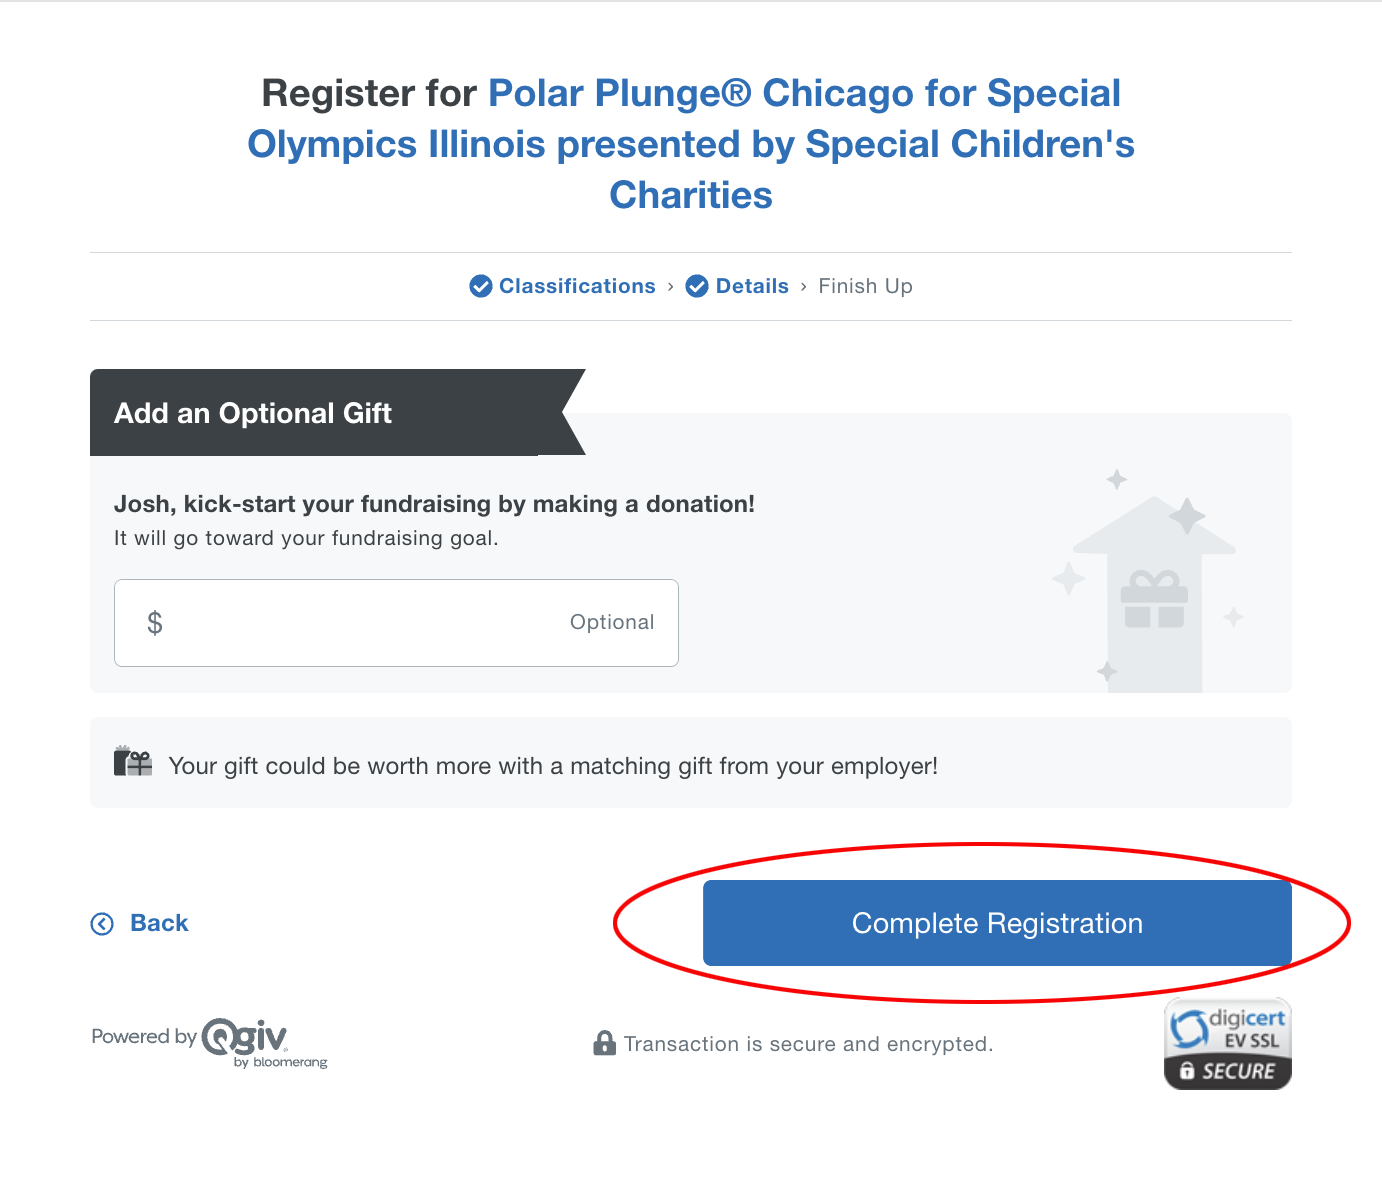Select the Details step indicator
Image resolution: width=1382 pixels, height=1194 pixels.
[x=751, y=286]
